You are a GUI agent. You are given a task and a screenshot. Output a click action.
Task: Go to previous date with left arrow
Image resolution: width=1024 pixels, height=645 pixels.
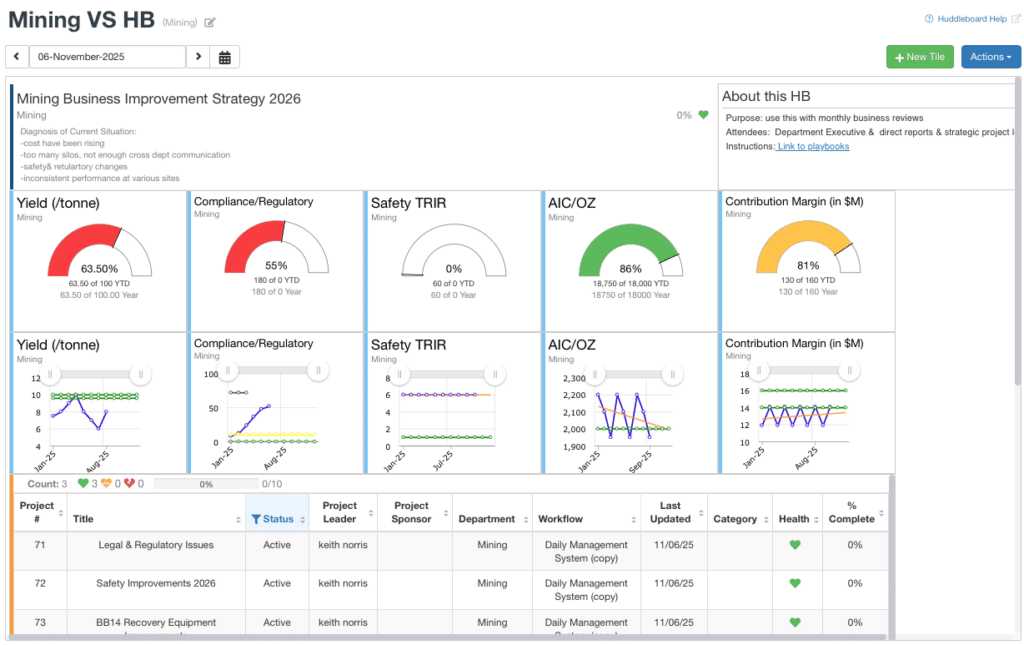(x=17, y=57)
